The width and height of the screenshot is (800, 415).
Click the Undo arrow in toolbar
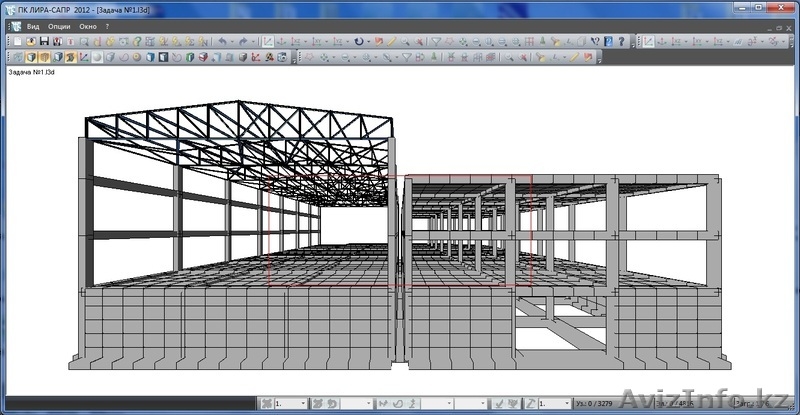pyautogui.click(x=222, y=42)
